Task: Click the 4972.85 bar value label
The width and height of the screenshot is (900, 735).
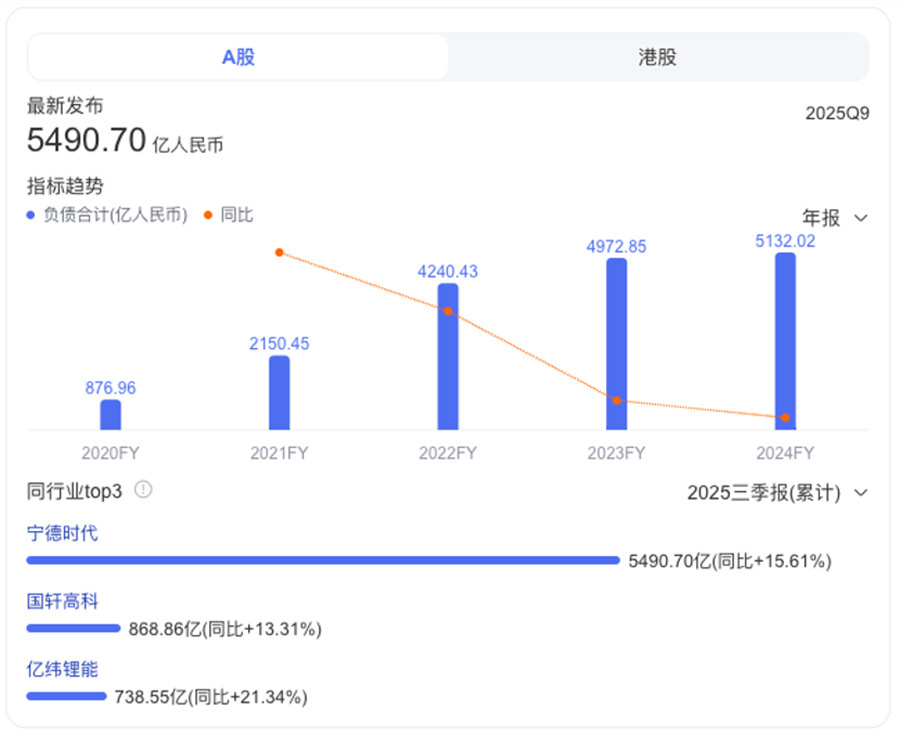Action: [x=616, y=247]
